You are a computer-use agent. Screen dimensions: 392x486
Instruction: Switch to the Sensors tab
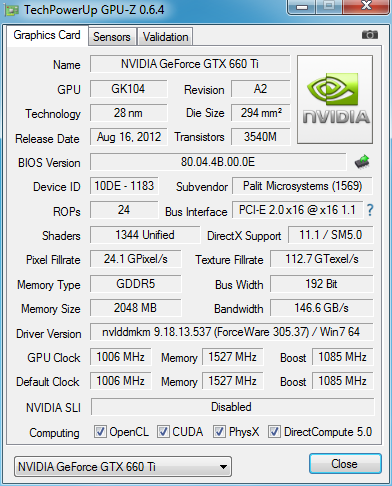112,37
